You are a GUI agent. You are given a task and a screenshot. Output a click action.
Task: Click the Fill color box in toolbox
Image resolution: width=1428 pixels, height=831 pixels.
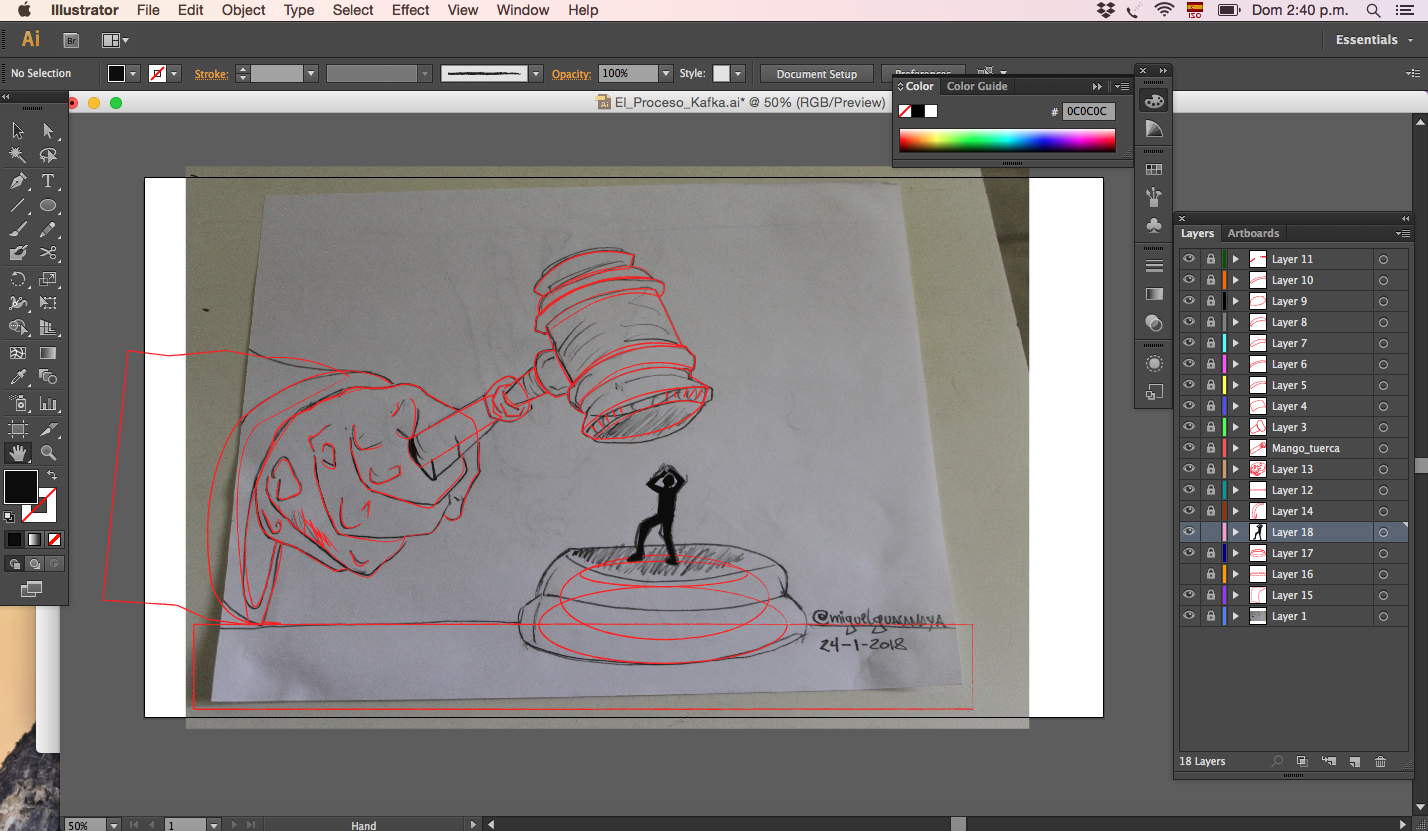pos(20,487)
